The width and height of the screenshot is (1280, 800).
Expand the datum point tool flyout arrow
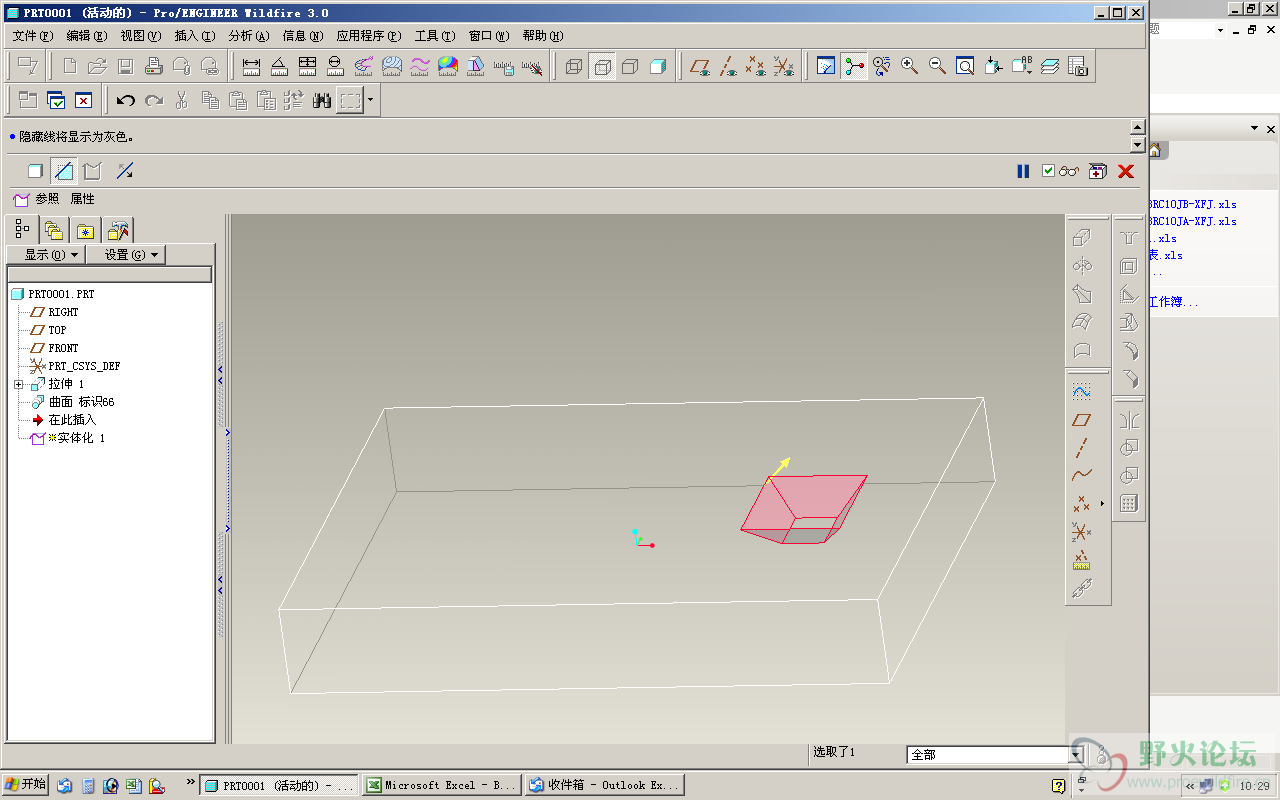point(1102,504)
